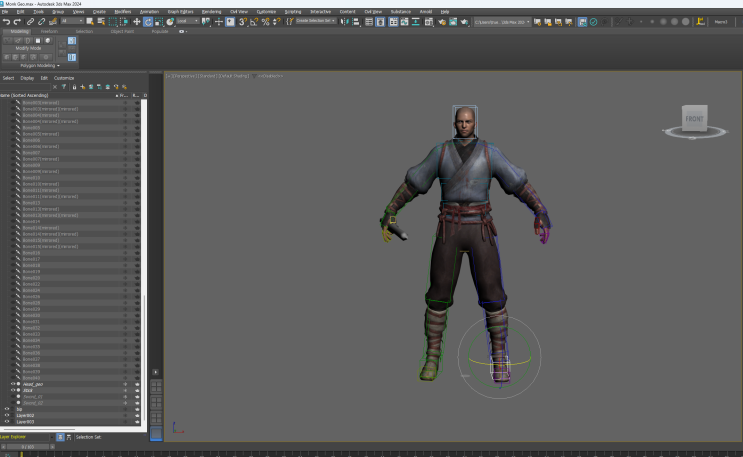Activate the Select and Rotate tool
Viewport: 743px width, 457px height.
point(148,22)
